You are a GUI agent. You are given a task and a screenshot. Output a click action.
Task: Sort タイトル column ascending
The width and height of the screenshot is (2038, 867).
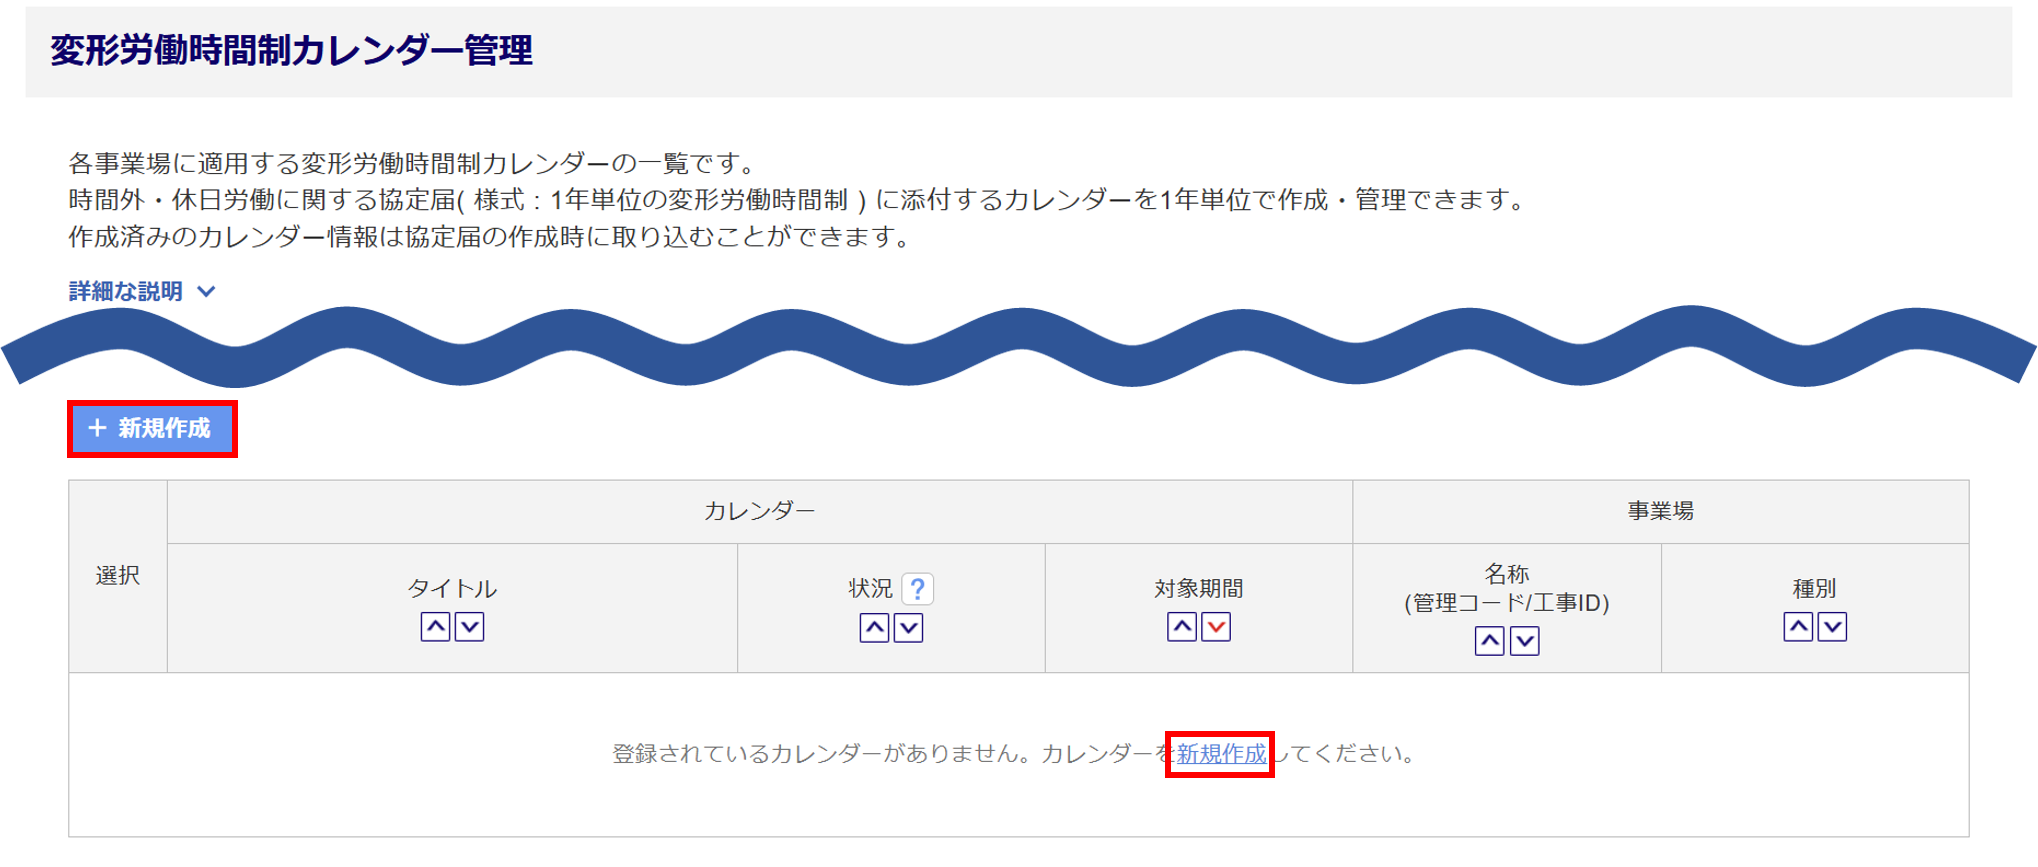coord(435,627)
